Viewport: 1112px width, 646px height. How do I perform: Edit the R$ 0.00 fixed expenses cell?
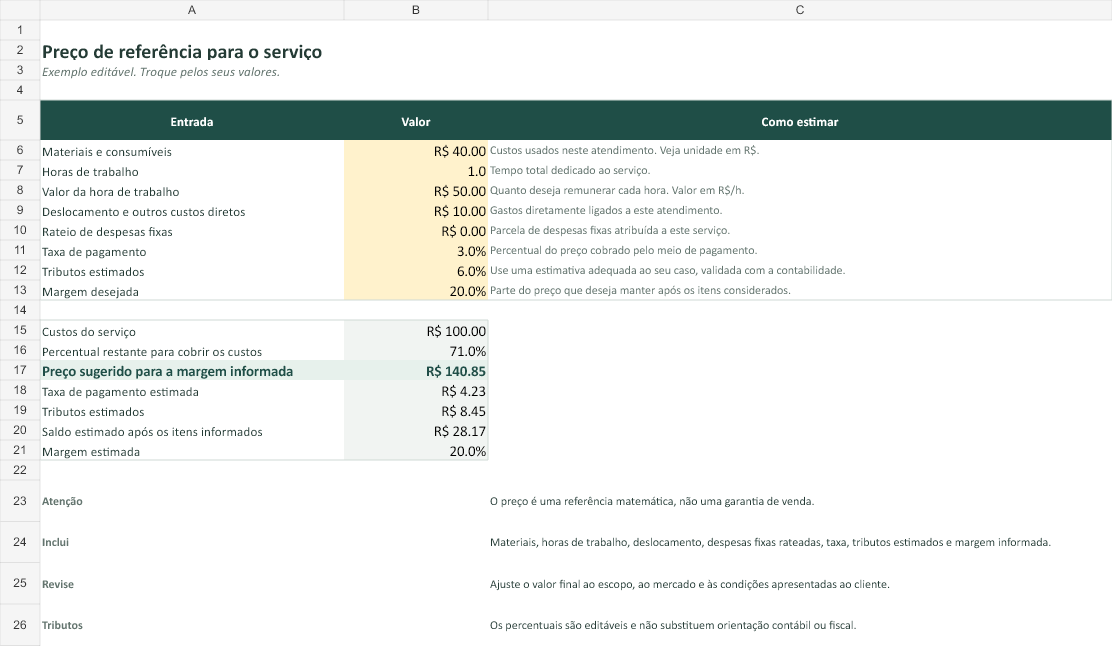point(416,230)
